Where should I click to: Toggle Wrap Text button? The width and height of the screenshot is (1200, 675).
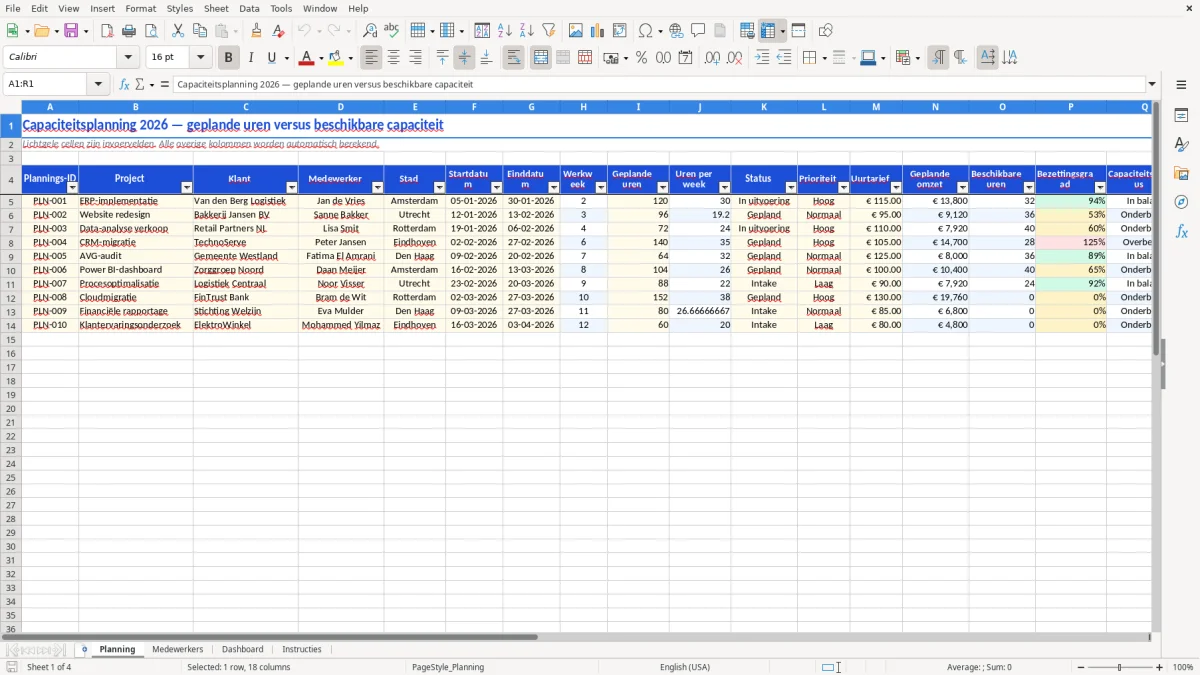coord(514,58)
